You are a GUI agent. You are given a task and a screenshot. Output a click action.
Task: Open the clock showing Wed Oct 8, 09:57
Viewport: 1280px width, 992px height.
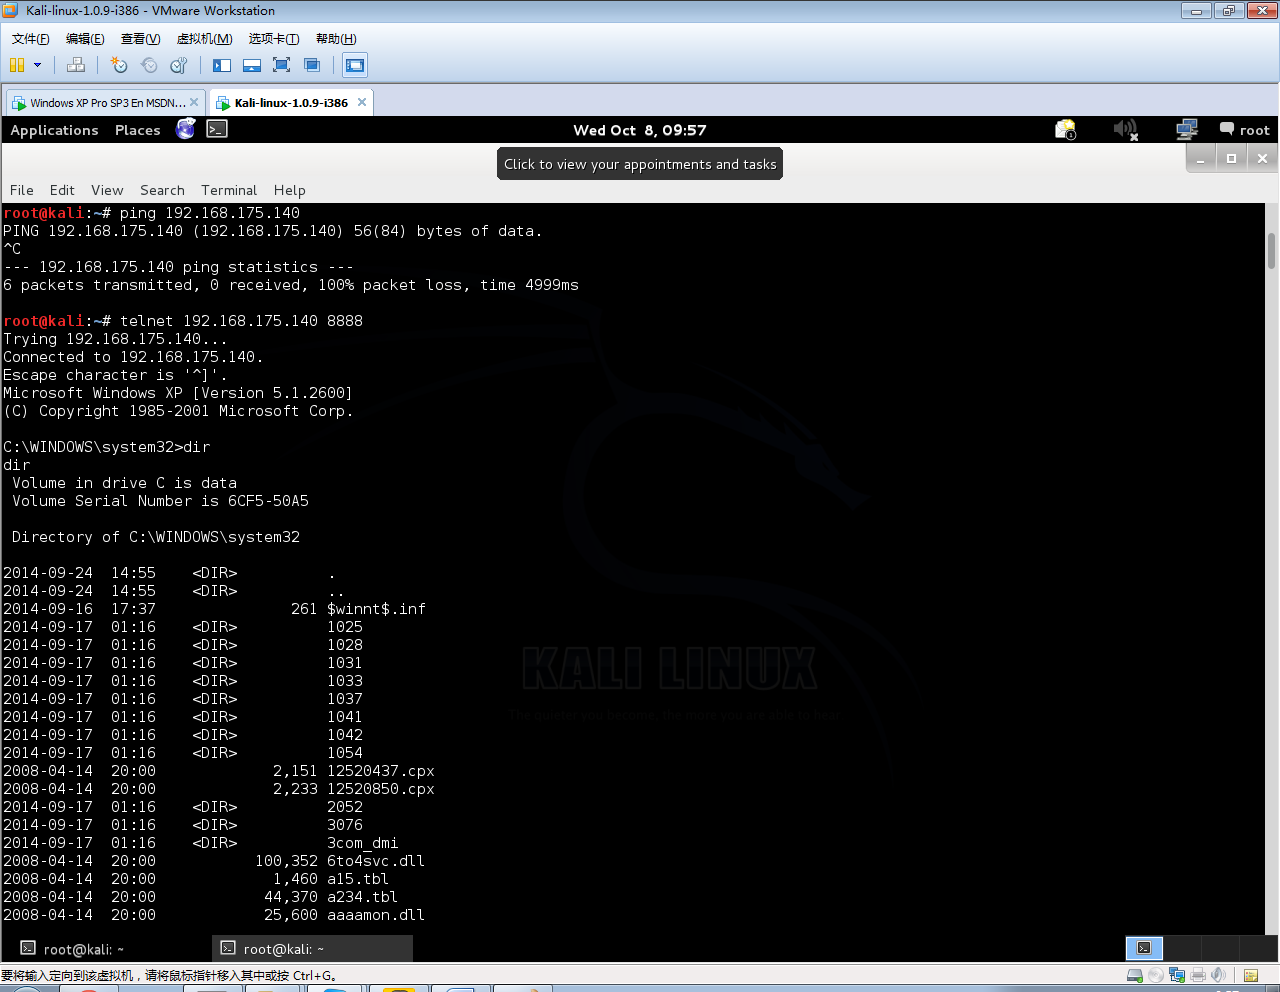coord(640,130)
